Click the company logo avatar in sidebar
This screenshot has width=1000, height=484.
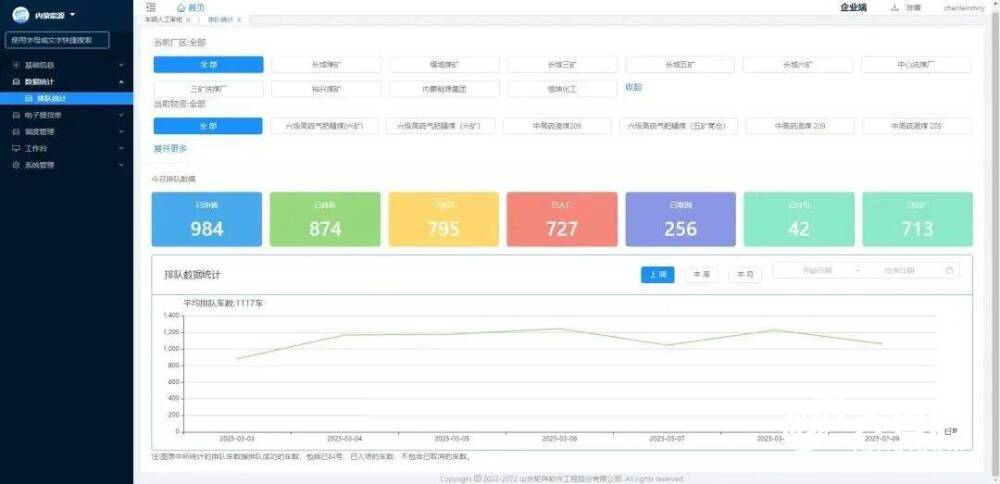pyautogui.click(x=21, y=14)
